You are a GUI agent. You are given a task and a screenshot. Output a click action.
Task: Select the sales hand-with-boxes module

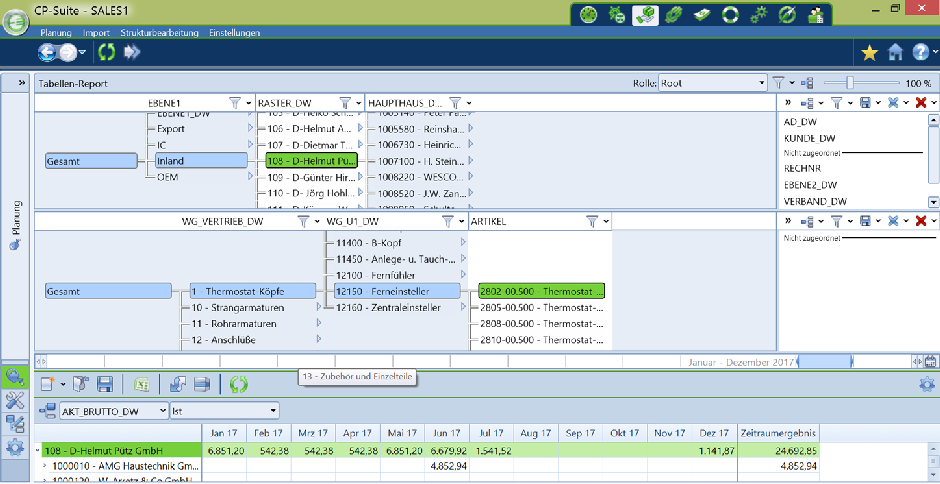(x=645, y=16)
